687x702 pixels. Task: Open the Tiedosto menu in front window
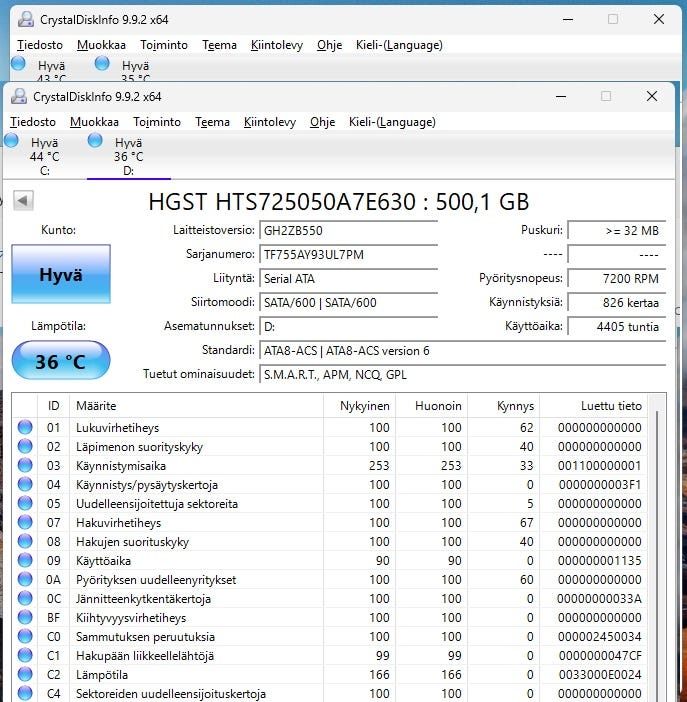pyautogui.click(x=33, y=122)
